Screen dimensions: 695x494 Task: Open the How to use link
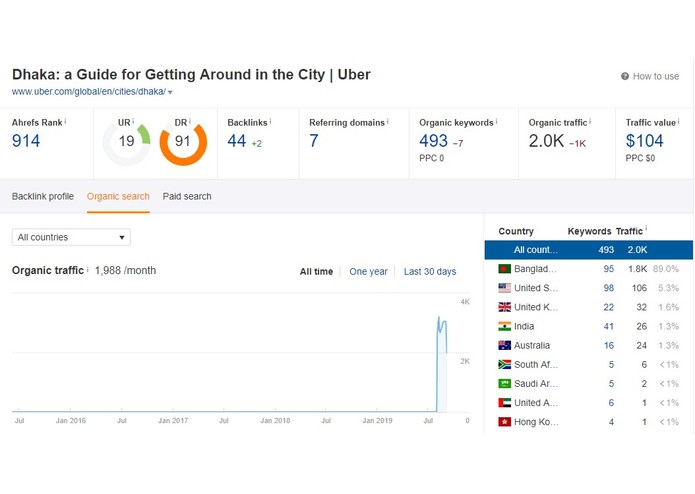pos(656,76)
